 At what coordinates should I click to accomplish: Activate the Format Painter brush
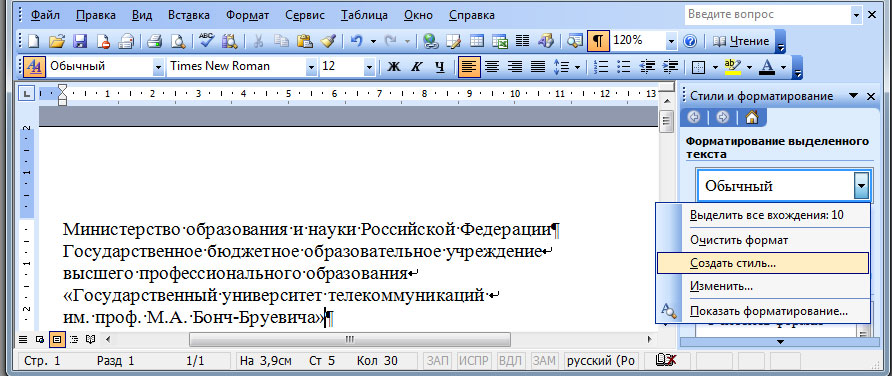[x=328, y=41]
